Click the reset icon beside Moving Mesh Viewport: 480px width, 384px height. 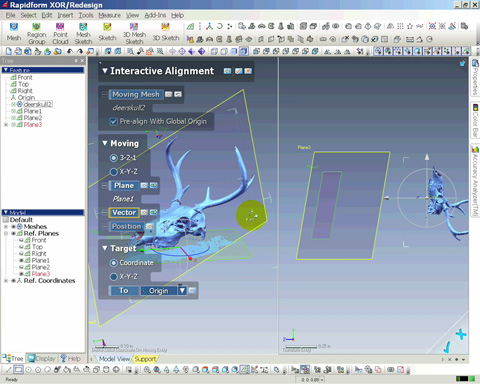click(x=178, y=94)
